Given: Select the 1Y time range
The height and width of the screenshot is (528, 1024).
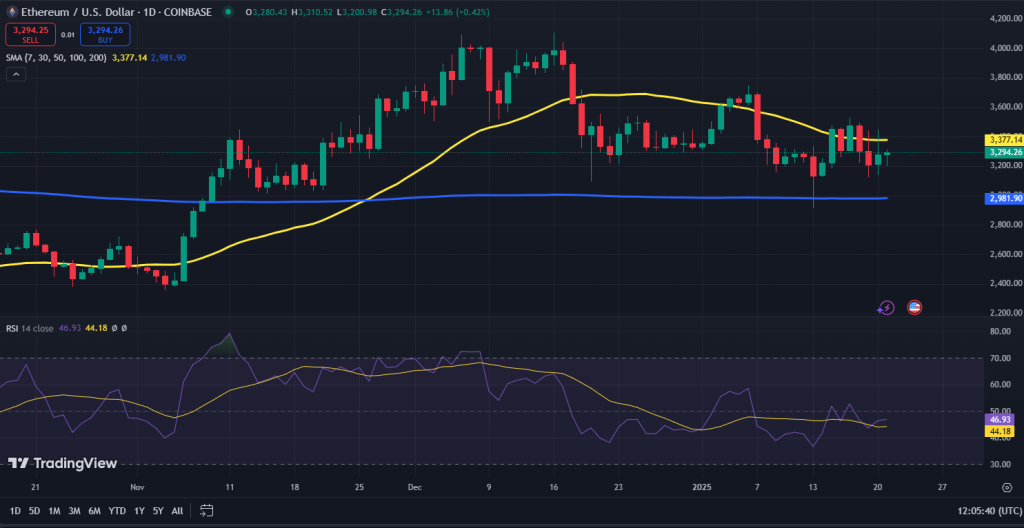Looking at the screenshot, I should (x=139, y=511).
